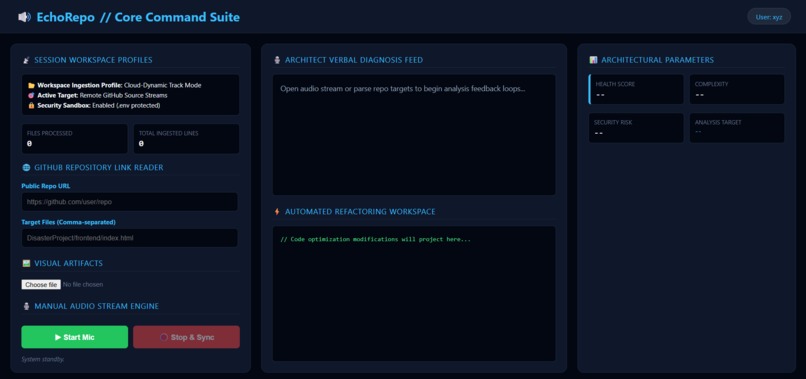This screenshot has width=806, height=379.
Task: Click the 'No file chosen' label
Action: [83, 284]
